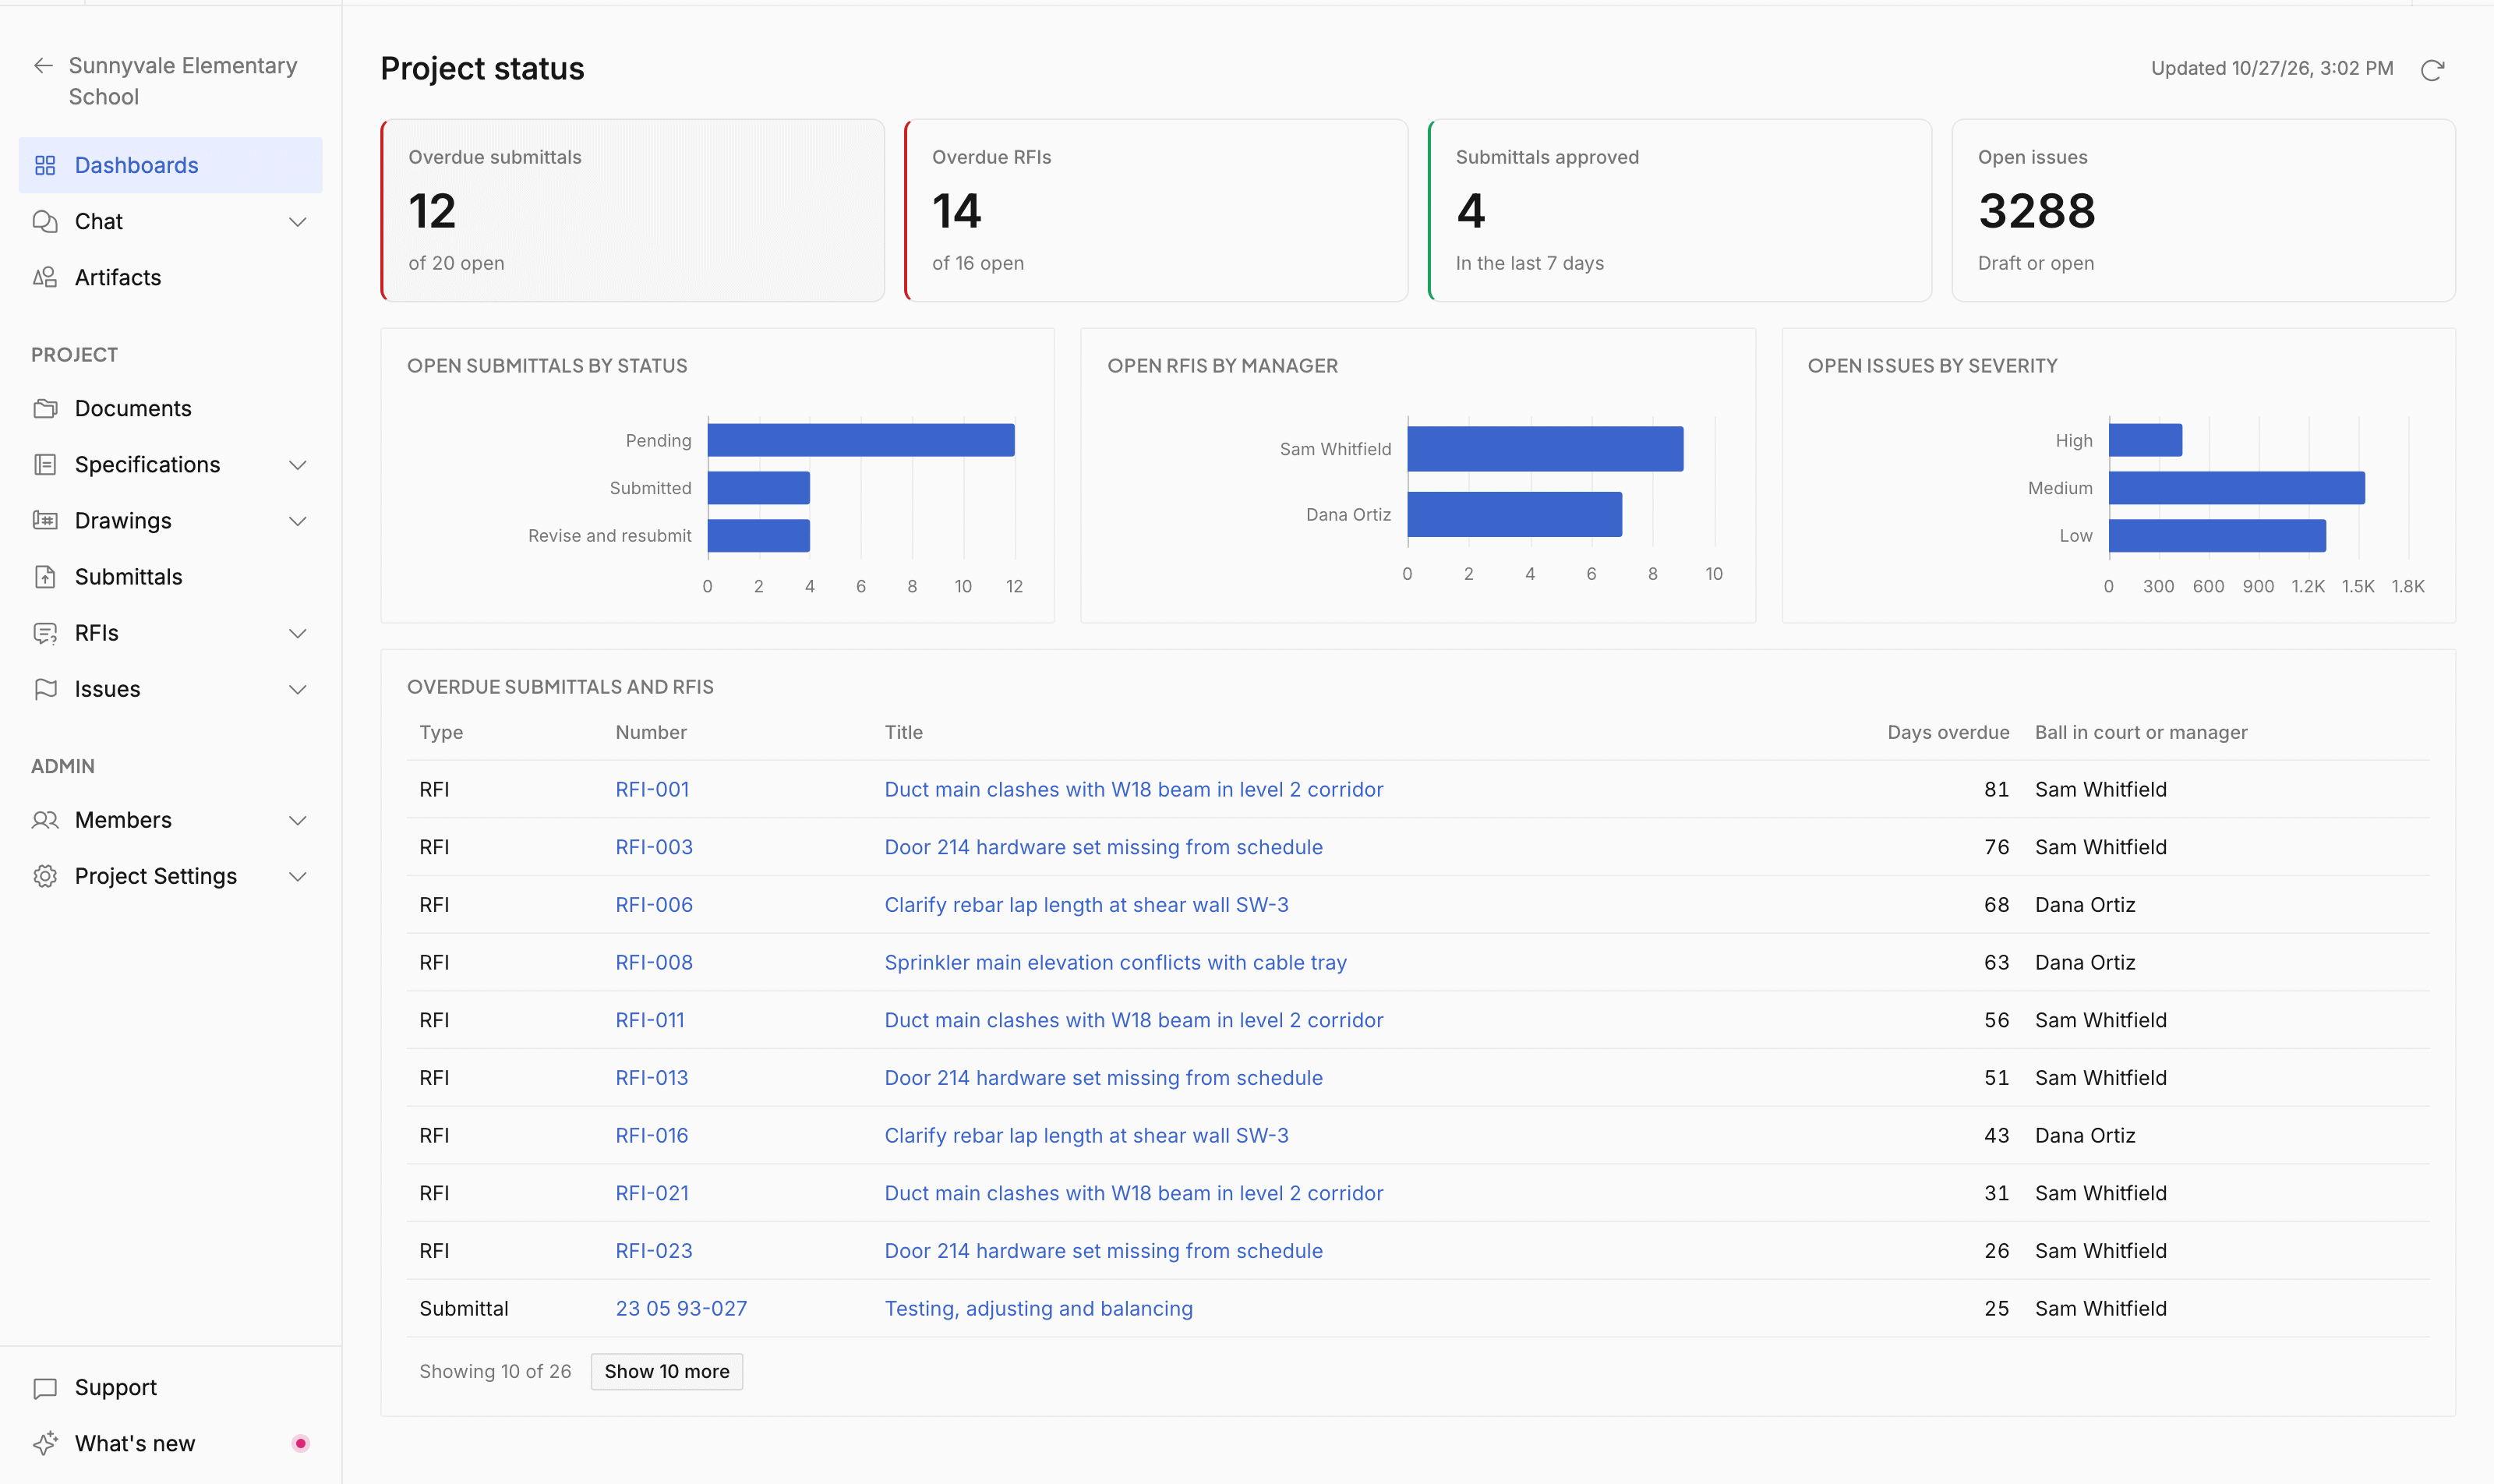This screenshot has width=2494, height=1484.
Task: Click the Sam Whitfield bar in RFIs chart
Action: 1545,449
